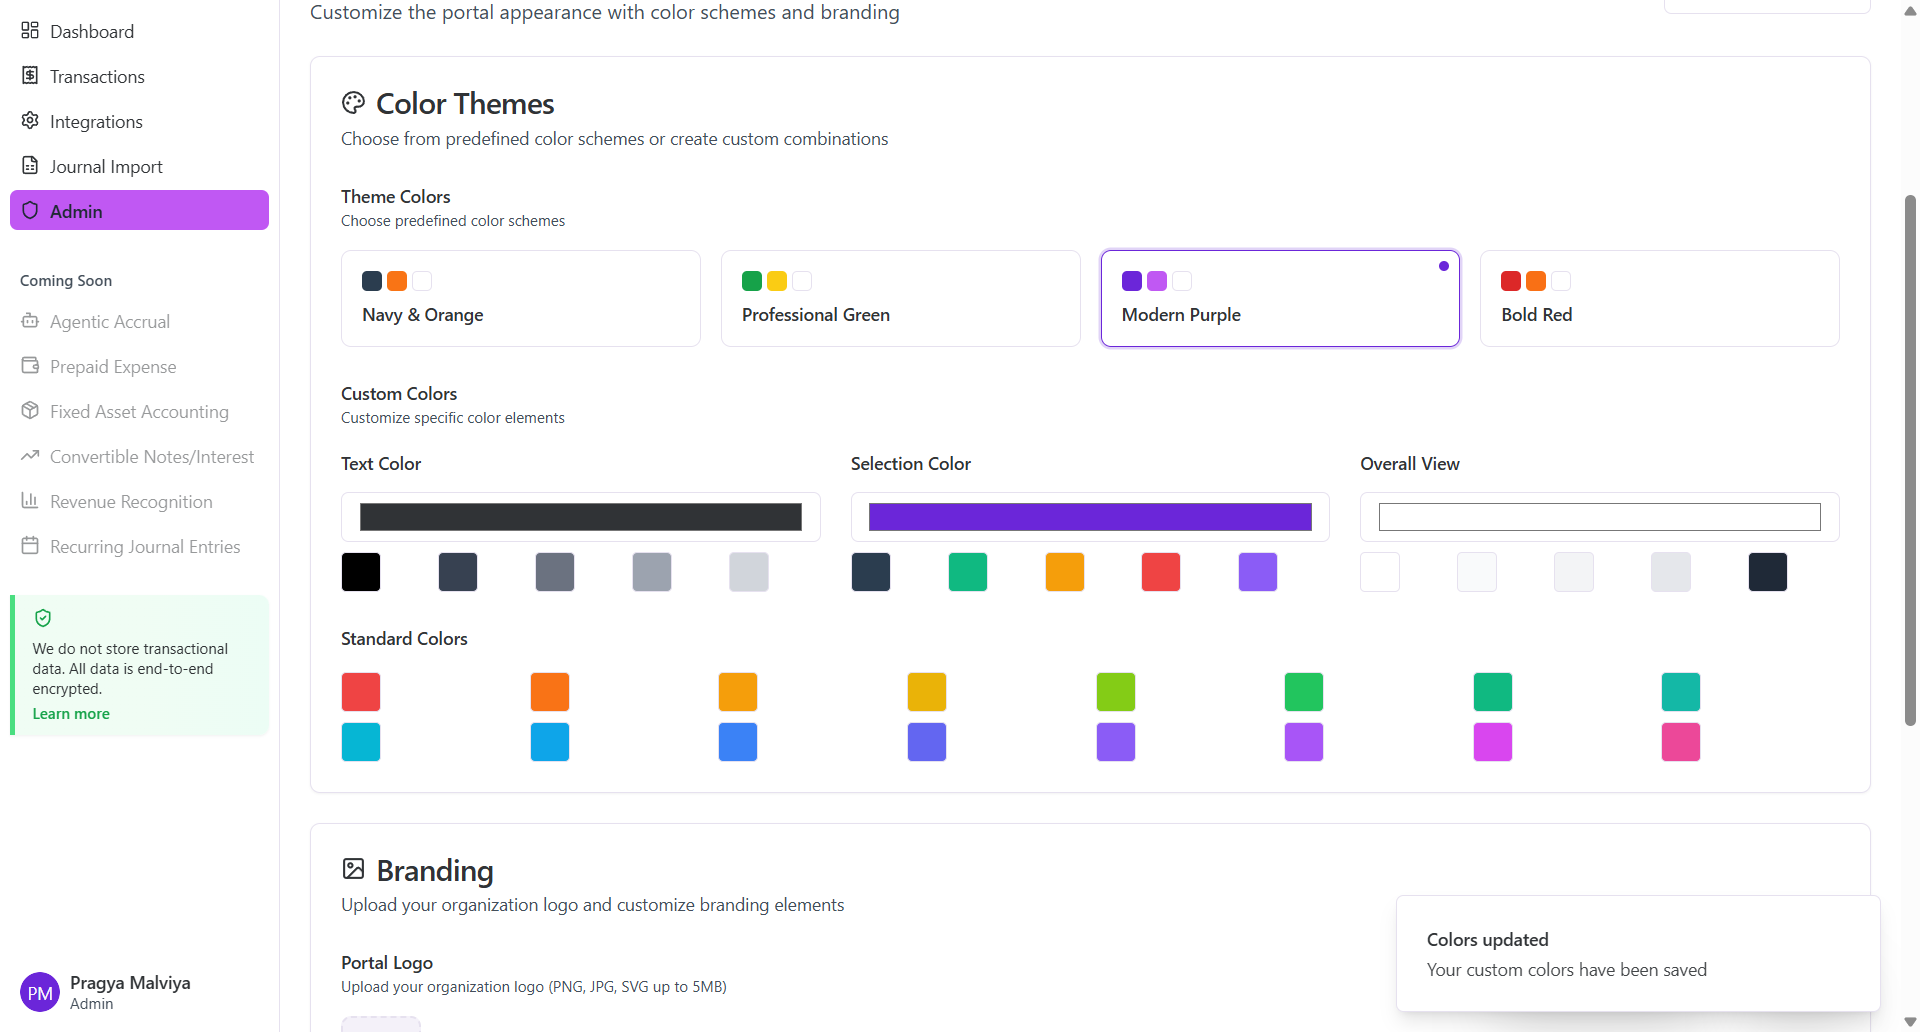
Task: Open the Overall View color picker
Action: click(1599, 517)
